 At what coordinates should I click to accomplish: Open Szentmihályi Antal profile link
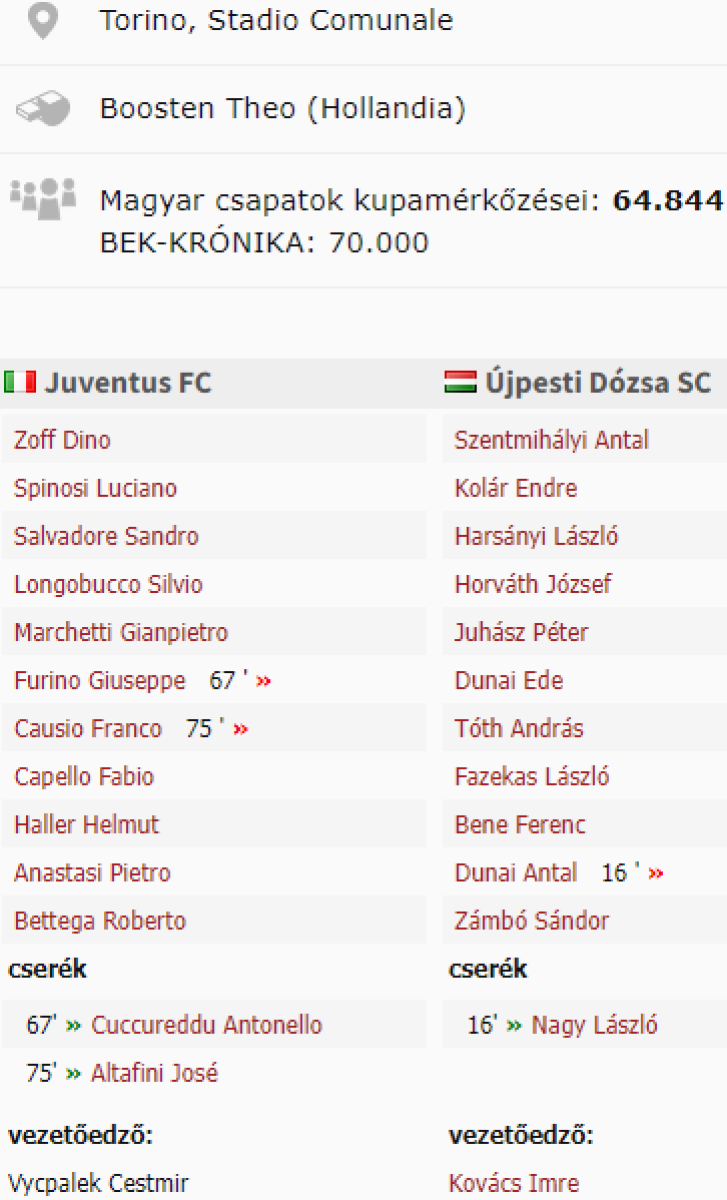[551, 440]
